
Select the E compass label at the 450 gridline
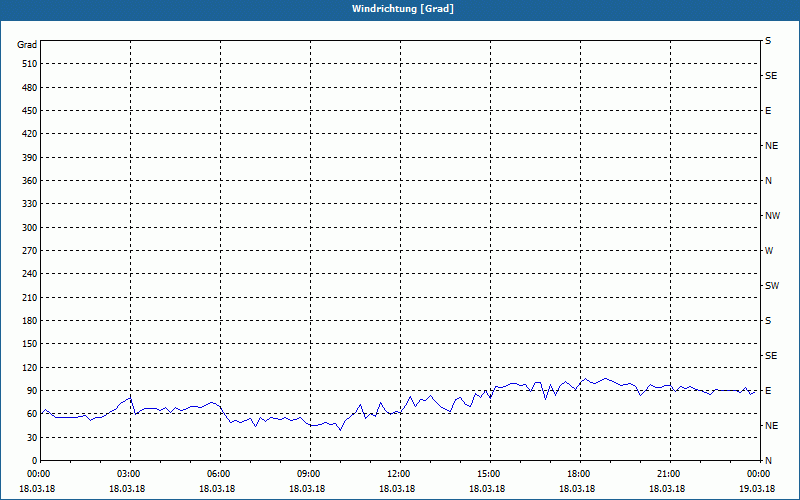coord(768,111)
